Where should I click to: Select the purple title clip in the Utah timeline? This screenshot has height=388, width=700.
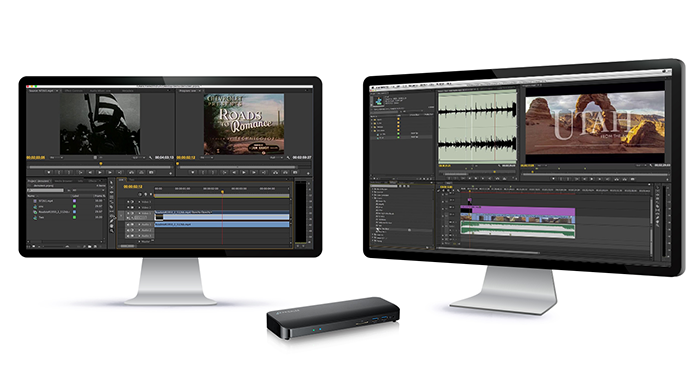(517, 210)
